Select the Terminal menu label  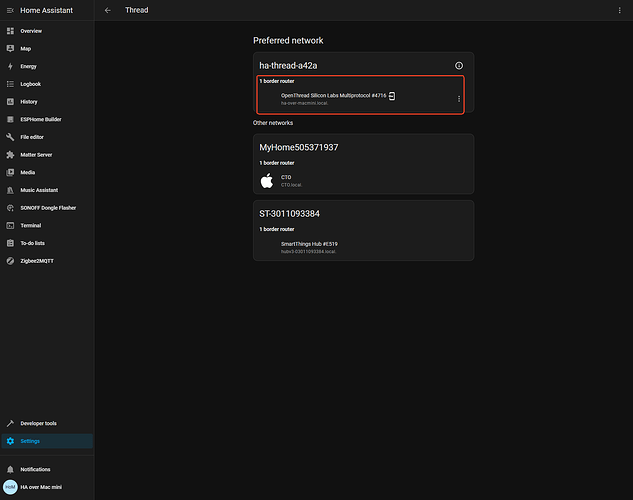[x=31, y=226]
